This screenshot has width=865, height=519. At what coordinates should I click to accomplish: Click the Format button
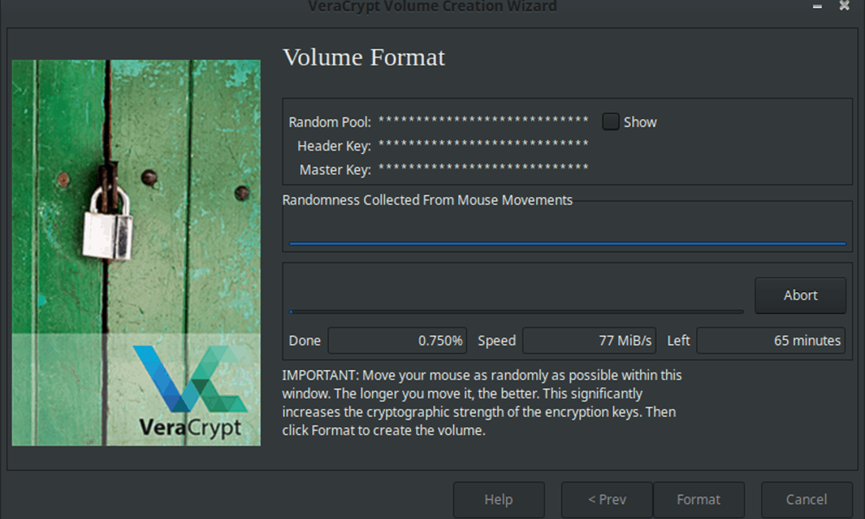(x=698, y=500)
